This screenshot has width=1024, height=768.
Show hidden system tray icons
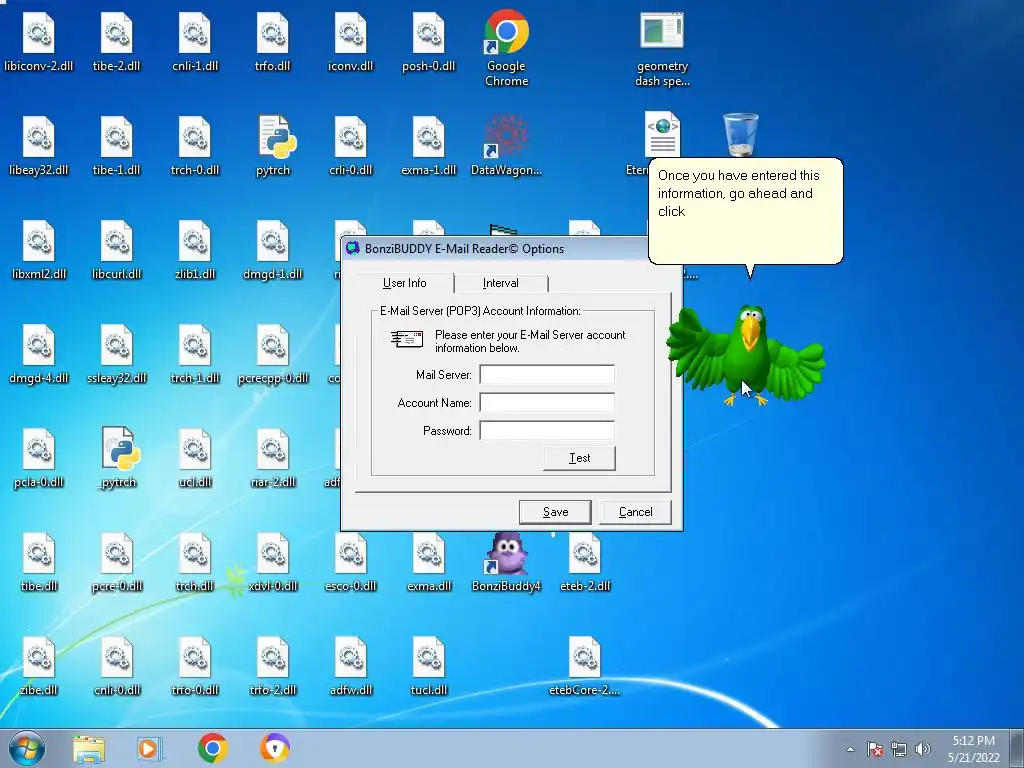coord(850,750)
